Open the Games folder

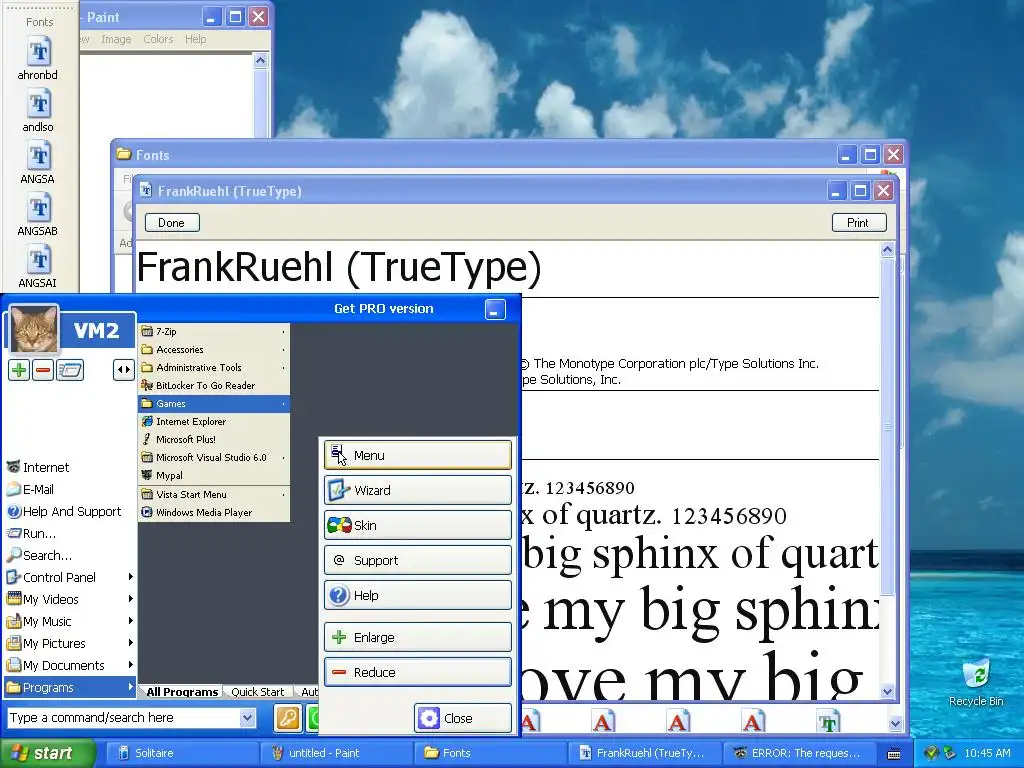pyautogui.click(x=214, y=404)
